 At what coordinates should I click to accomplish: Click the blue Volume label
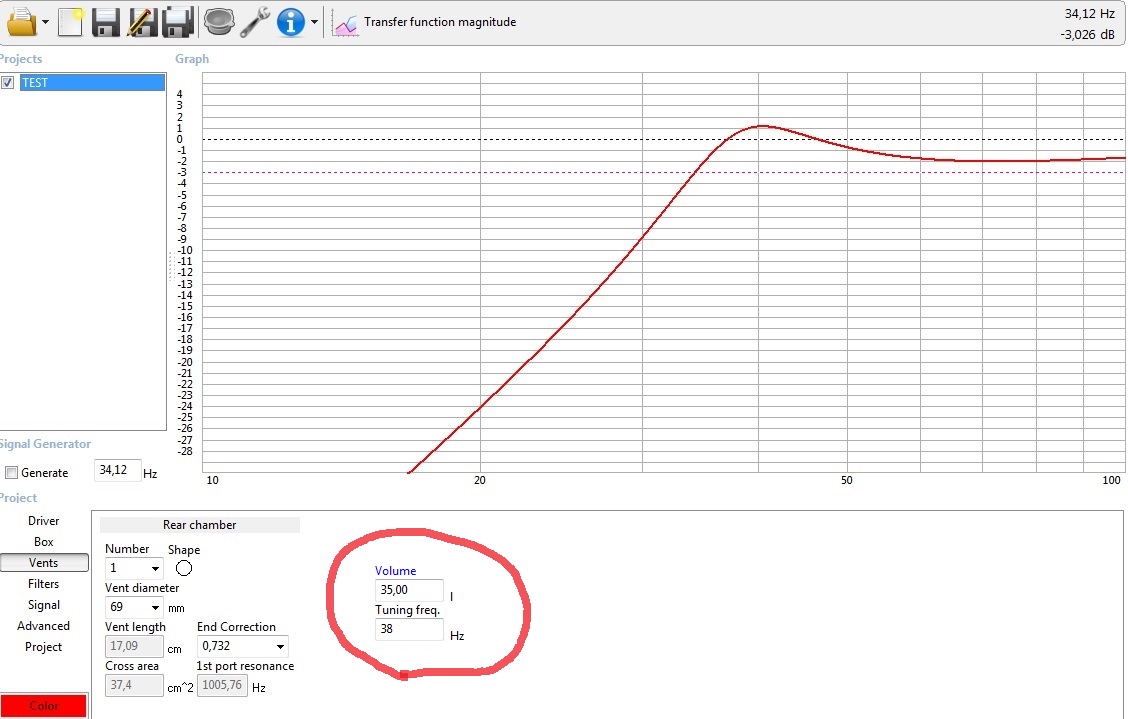coord(396,571)
